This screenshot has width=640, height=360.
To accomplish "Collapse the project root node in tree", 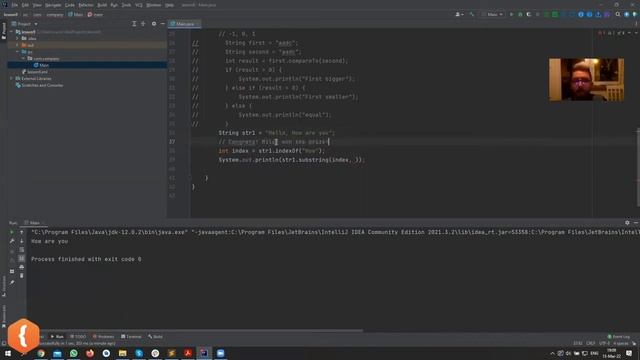I will (x=11, y=31).
